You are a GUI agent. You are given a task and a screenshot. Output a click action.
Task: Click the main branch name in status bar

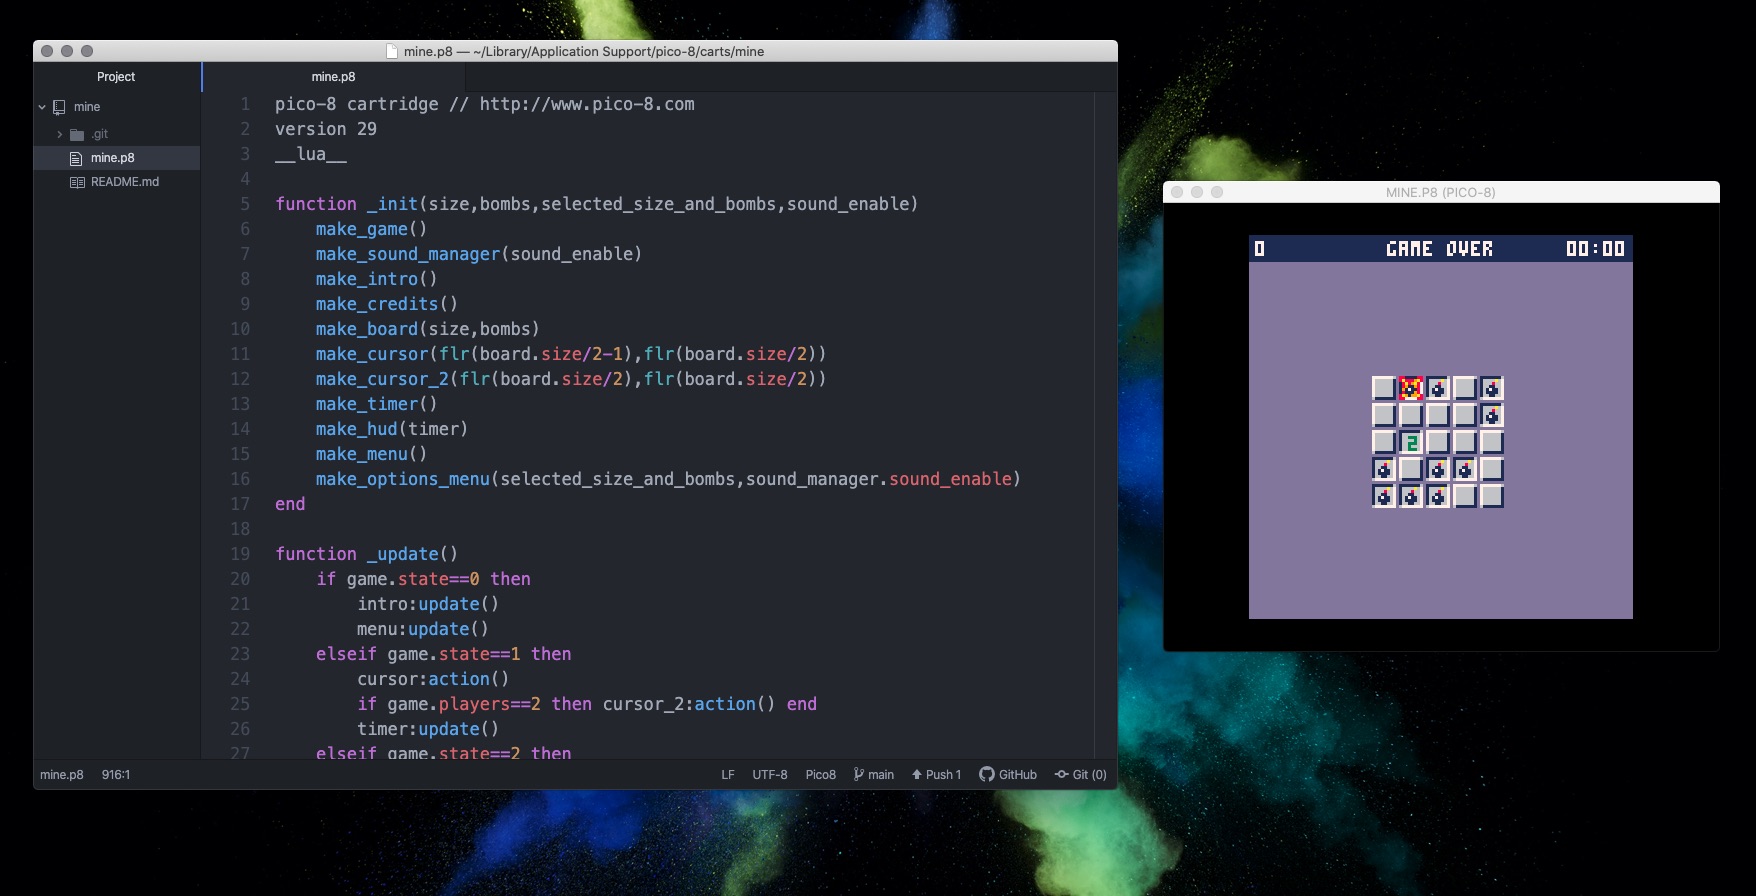click(881, 774)
